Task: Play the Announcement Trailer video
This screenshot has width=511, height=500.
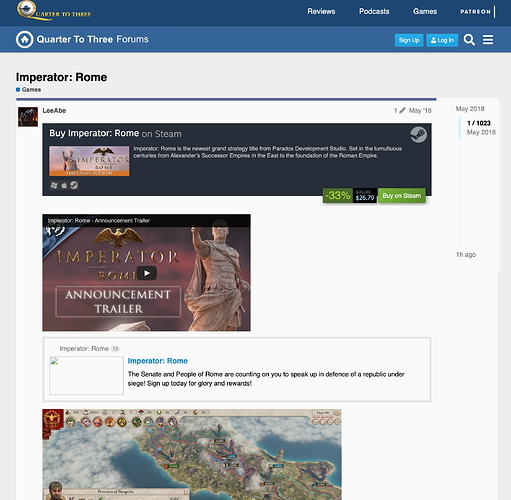Action: [147, 273]
